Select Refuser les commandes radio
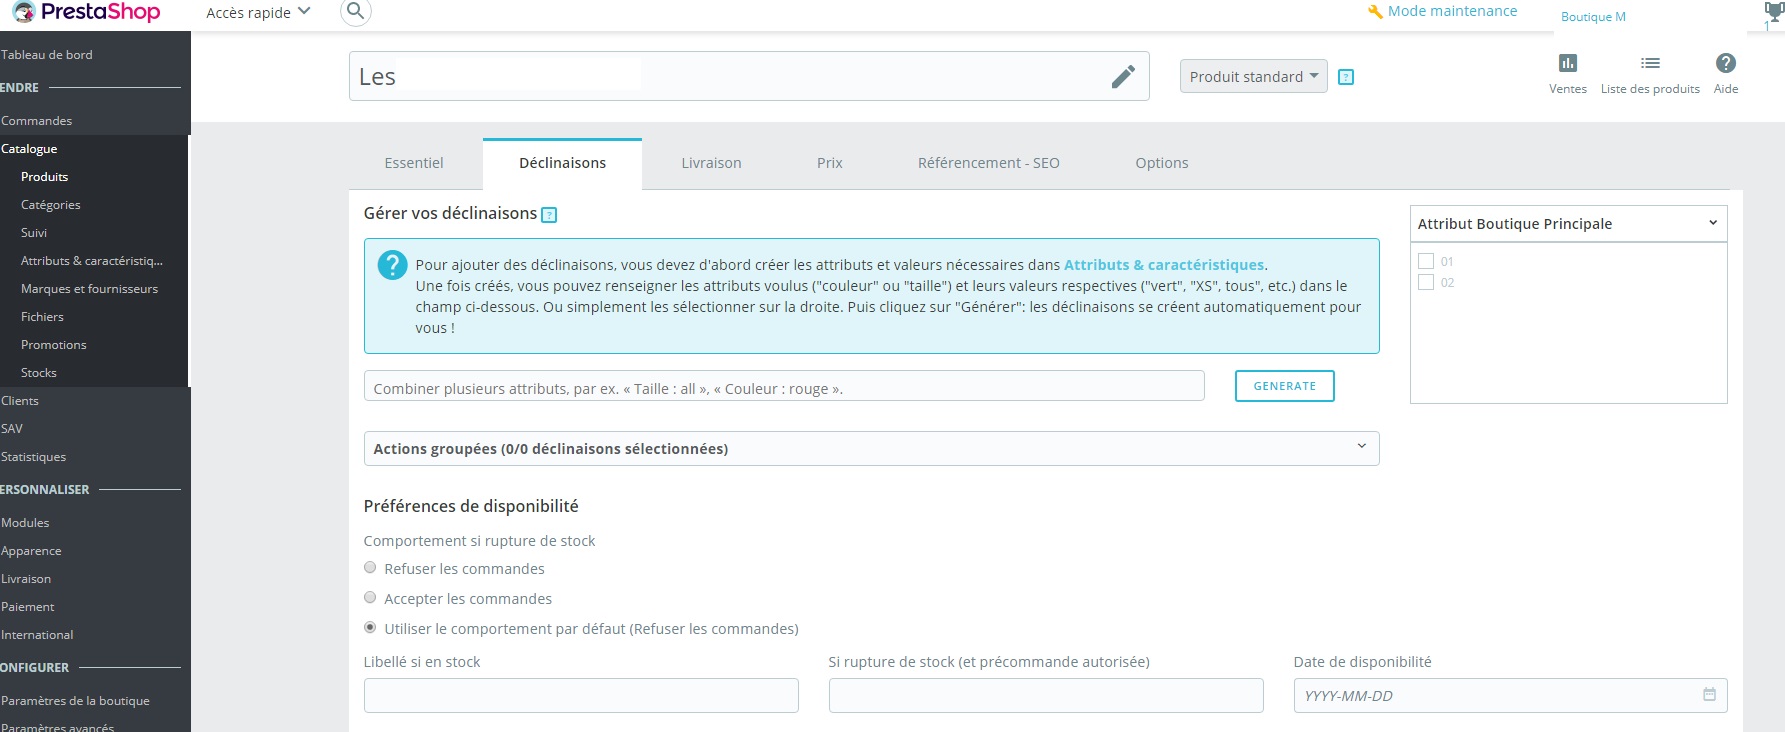The width and height of the screenshot is (1785, 732). (370, 567)
